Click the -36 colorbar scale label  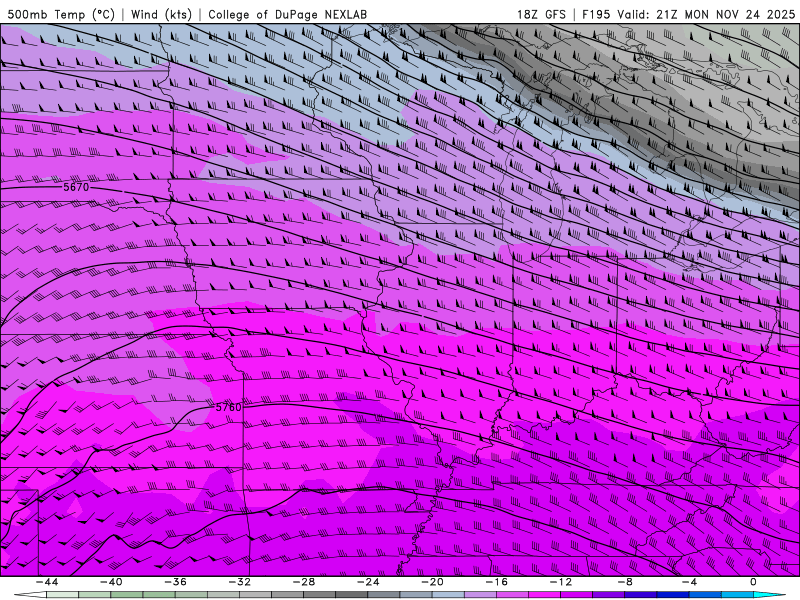click(x=176, y=582)
